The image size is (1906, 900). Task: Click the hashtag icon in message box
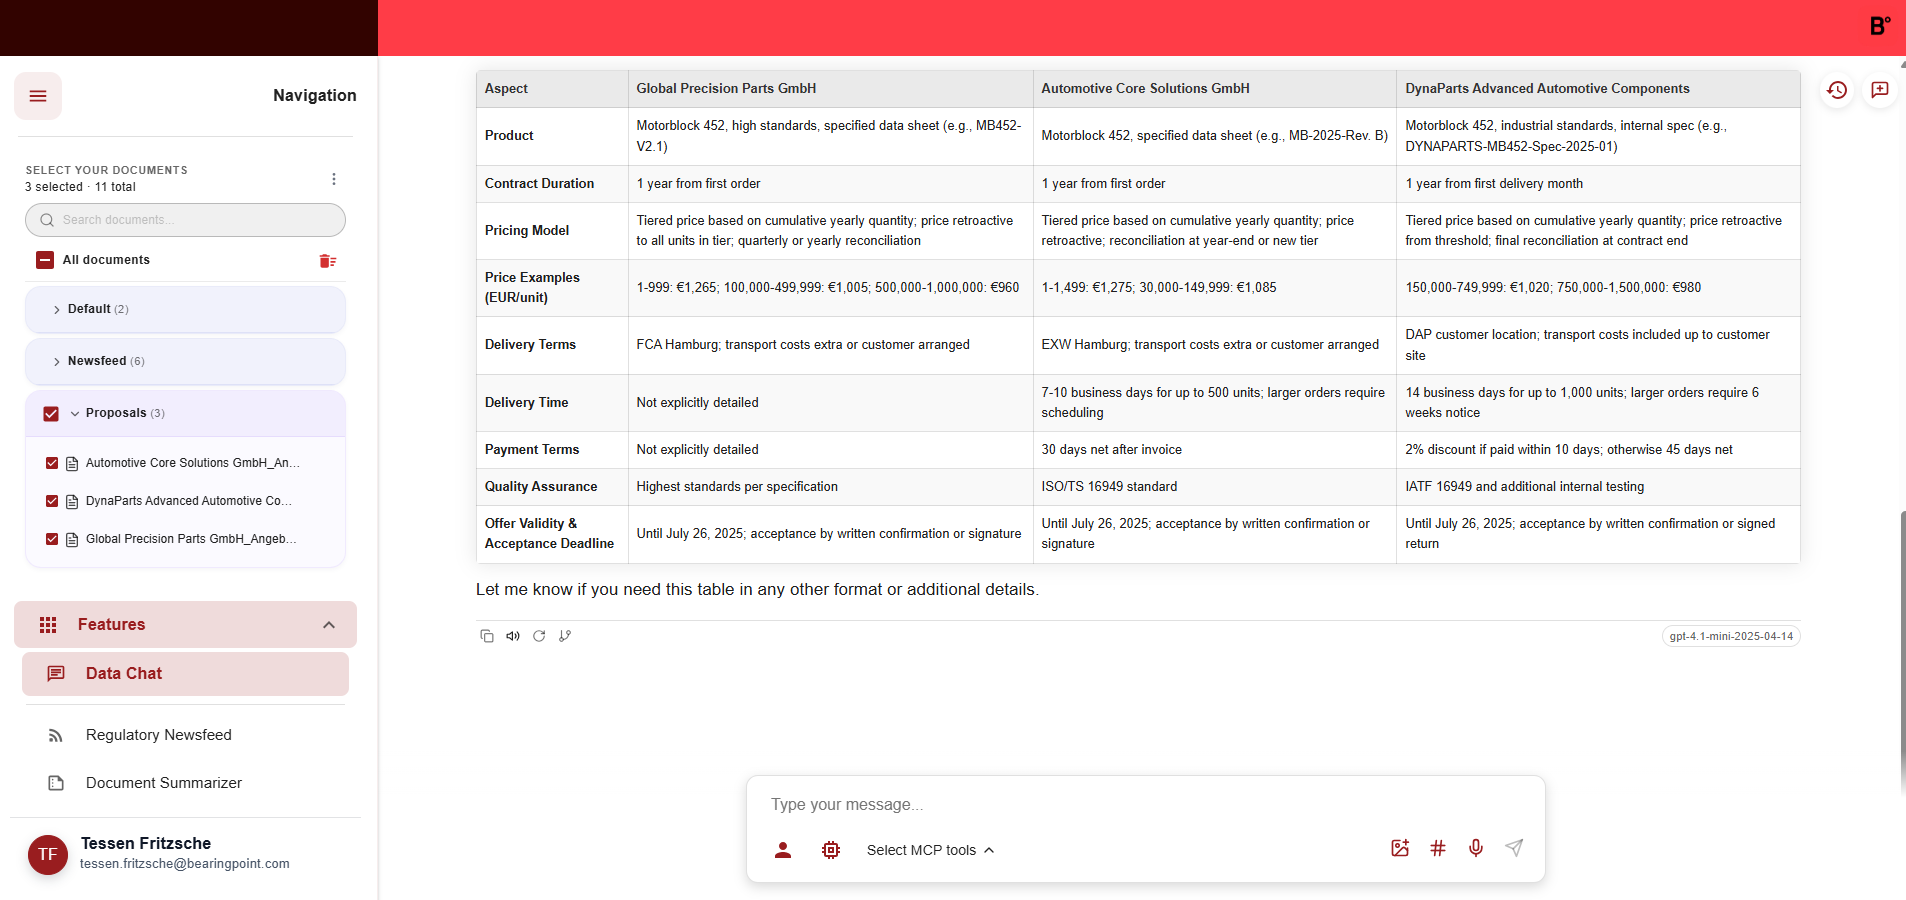(1438, 849)
